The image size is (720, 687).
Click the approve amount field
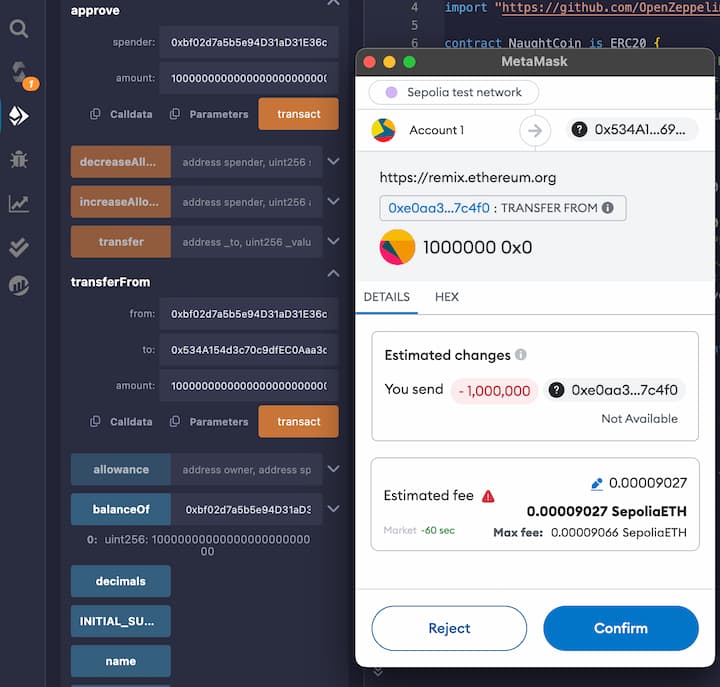249,78
